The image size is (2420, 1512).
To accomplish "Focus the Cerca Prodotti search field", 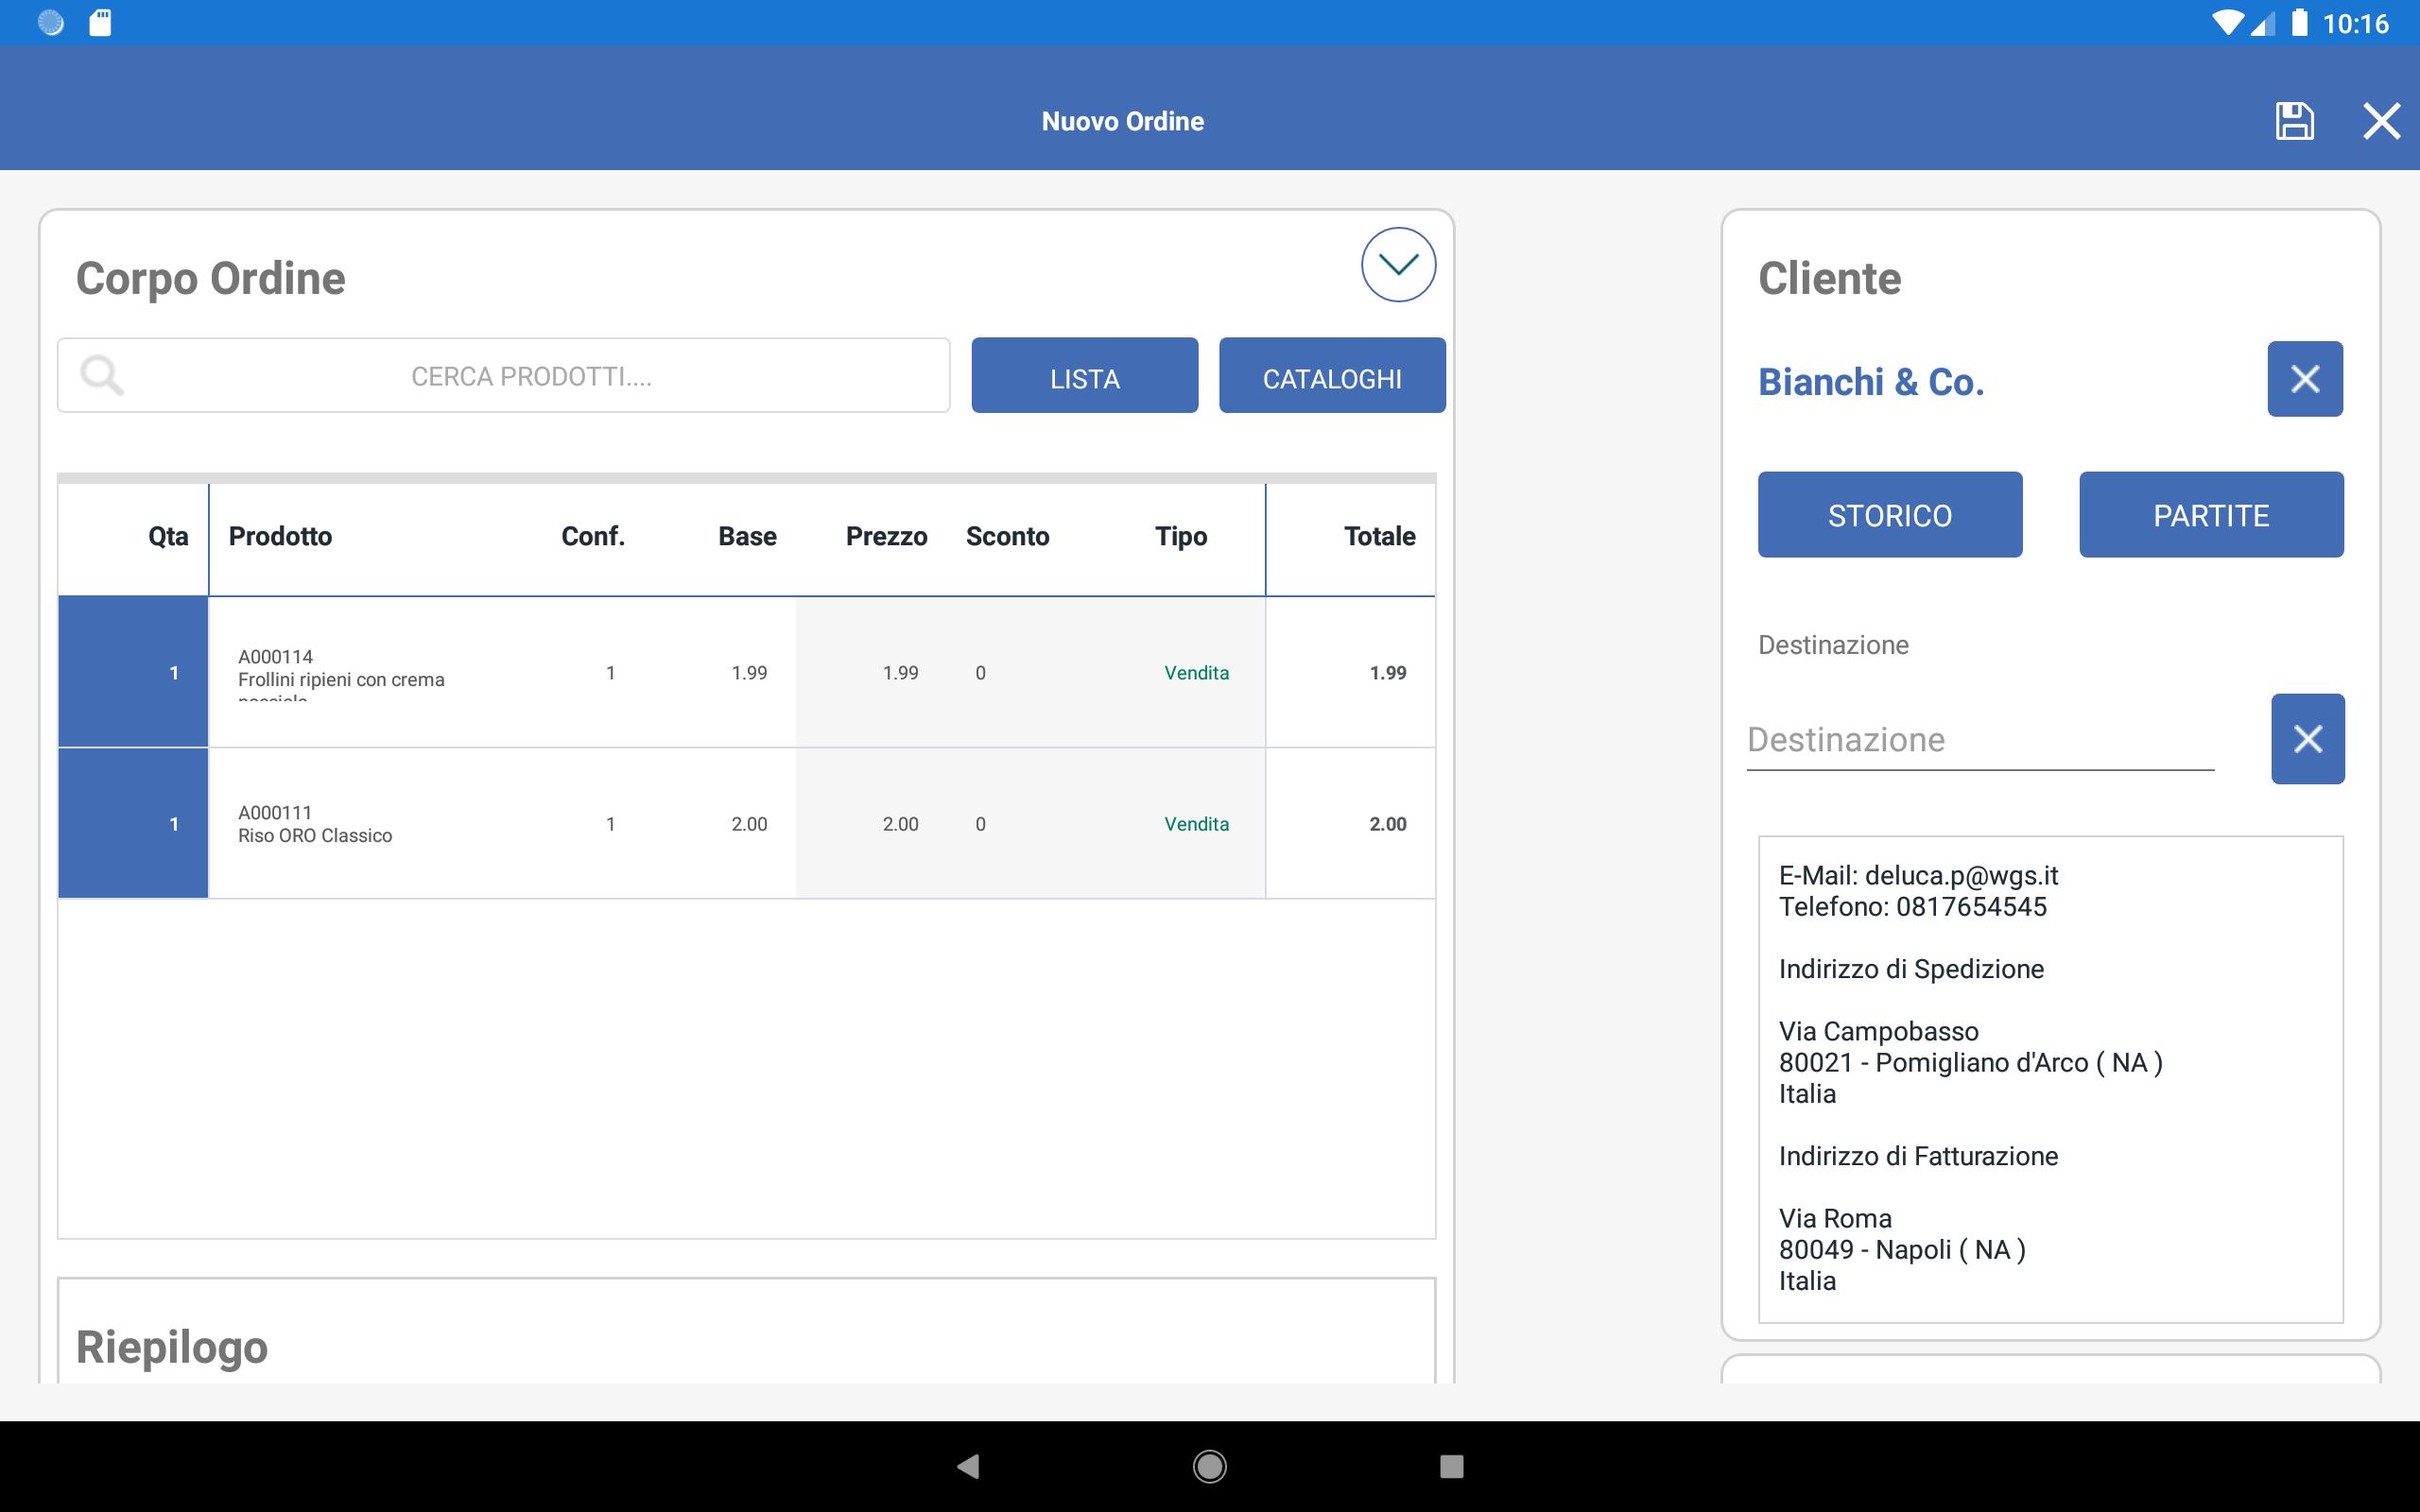I will (x=503, y=376).
